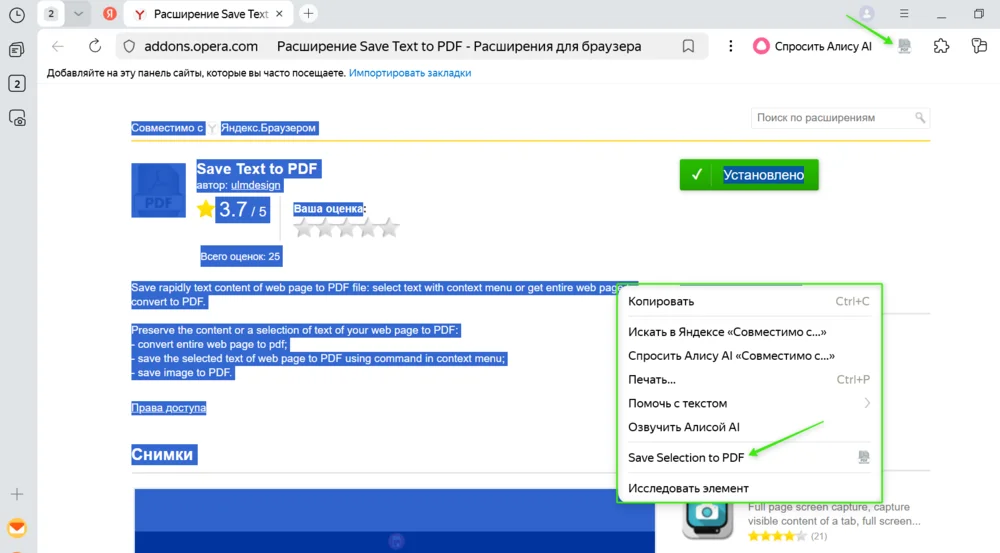Open the extensions puzzle icon
Screen dimensions: 1000x553
(941, 46)
